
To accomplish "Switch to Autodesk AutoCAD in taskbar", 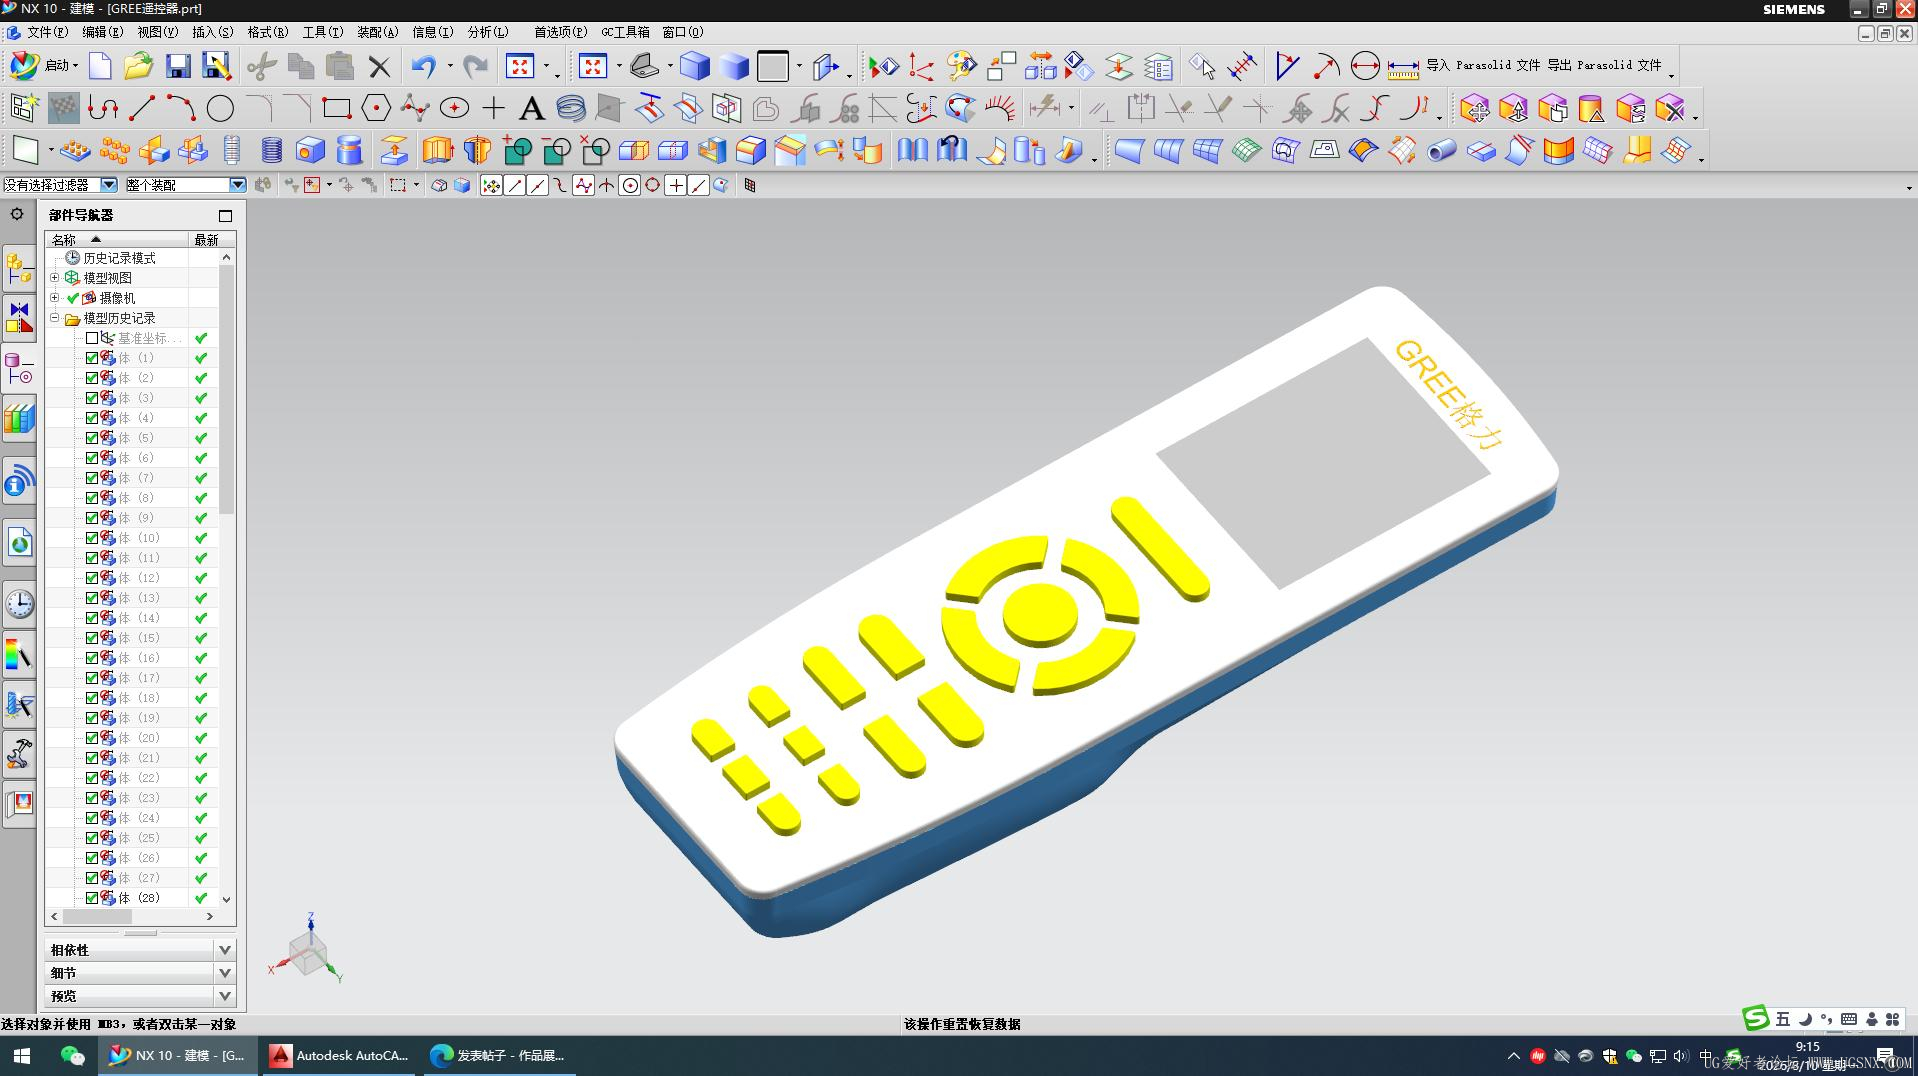I will tap(340, 1055).
